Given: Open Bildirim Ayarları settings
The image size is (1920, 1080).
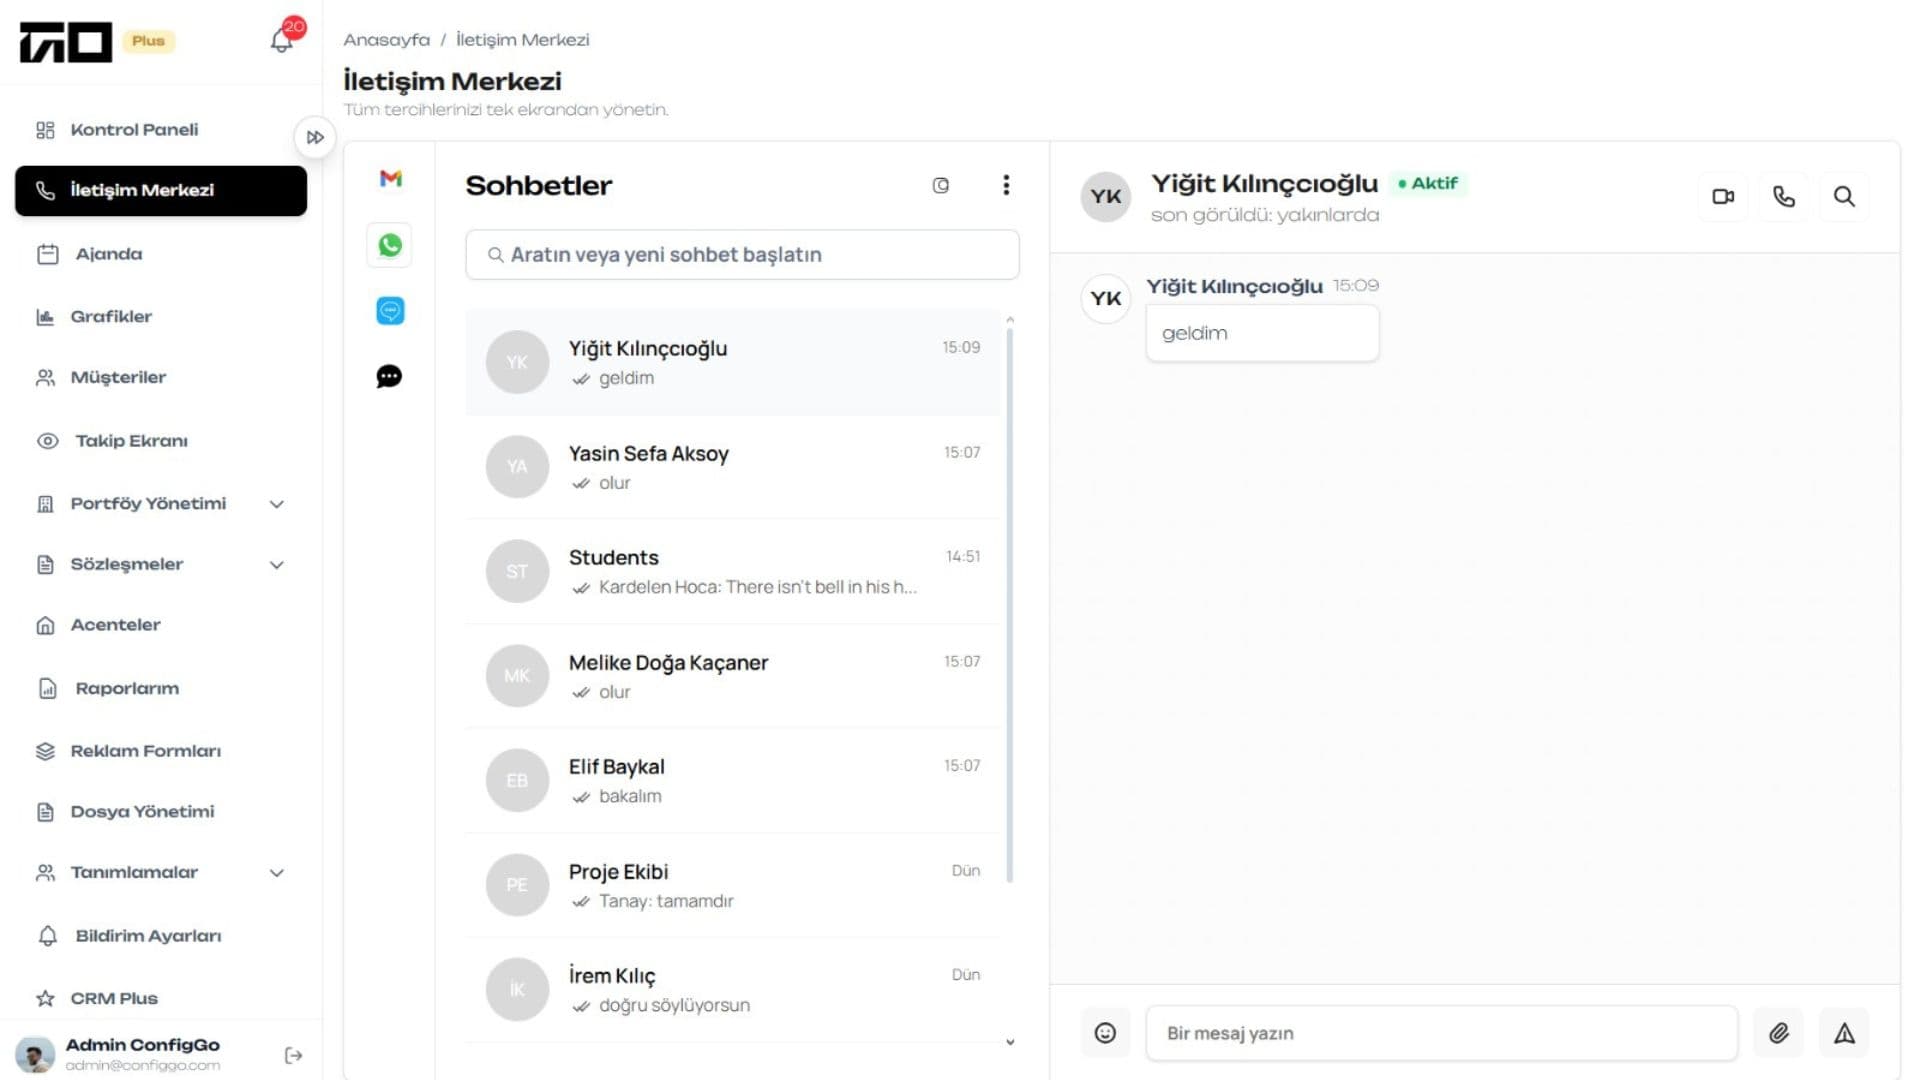Looking at the screenshot, I should click(x=148, y=935).
